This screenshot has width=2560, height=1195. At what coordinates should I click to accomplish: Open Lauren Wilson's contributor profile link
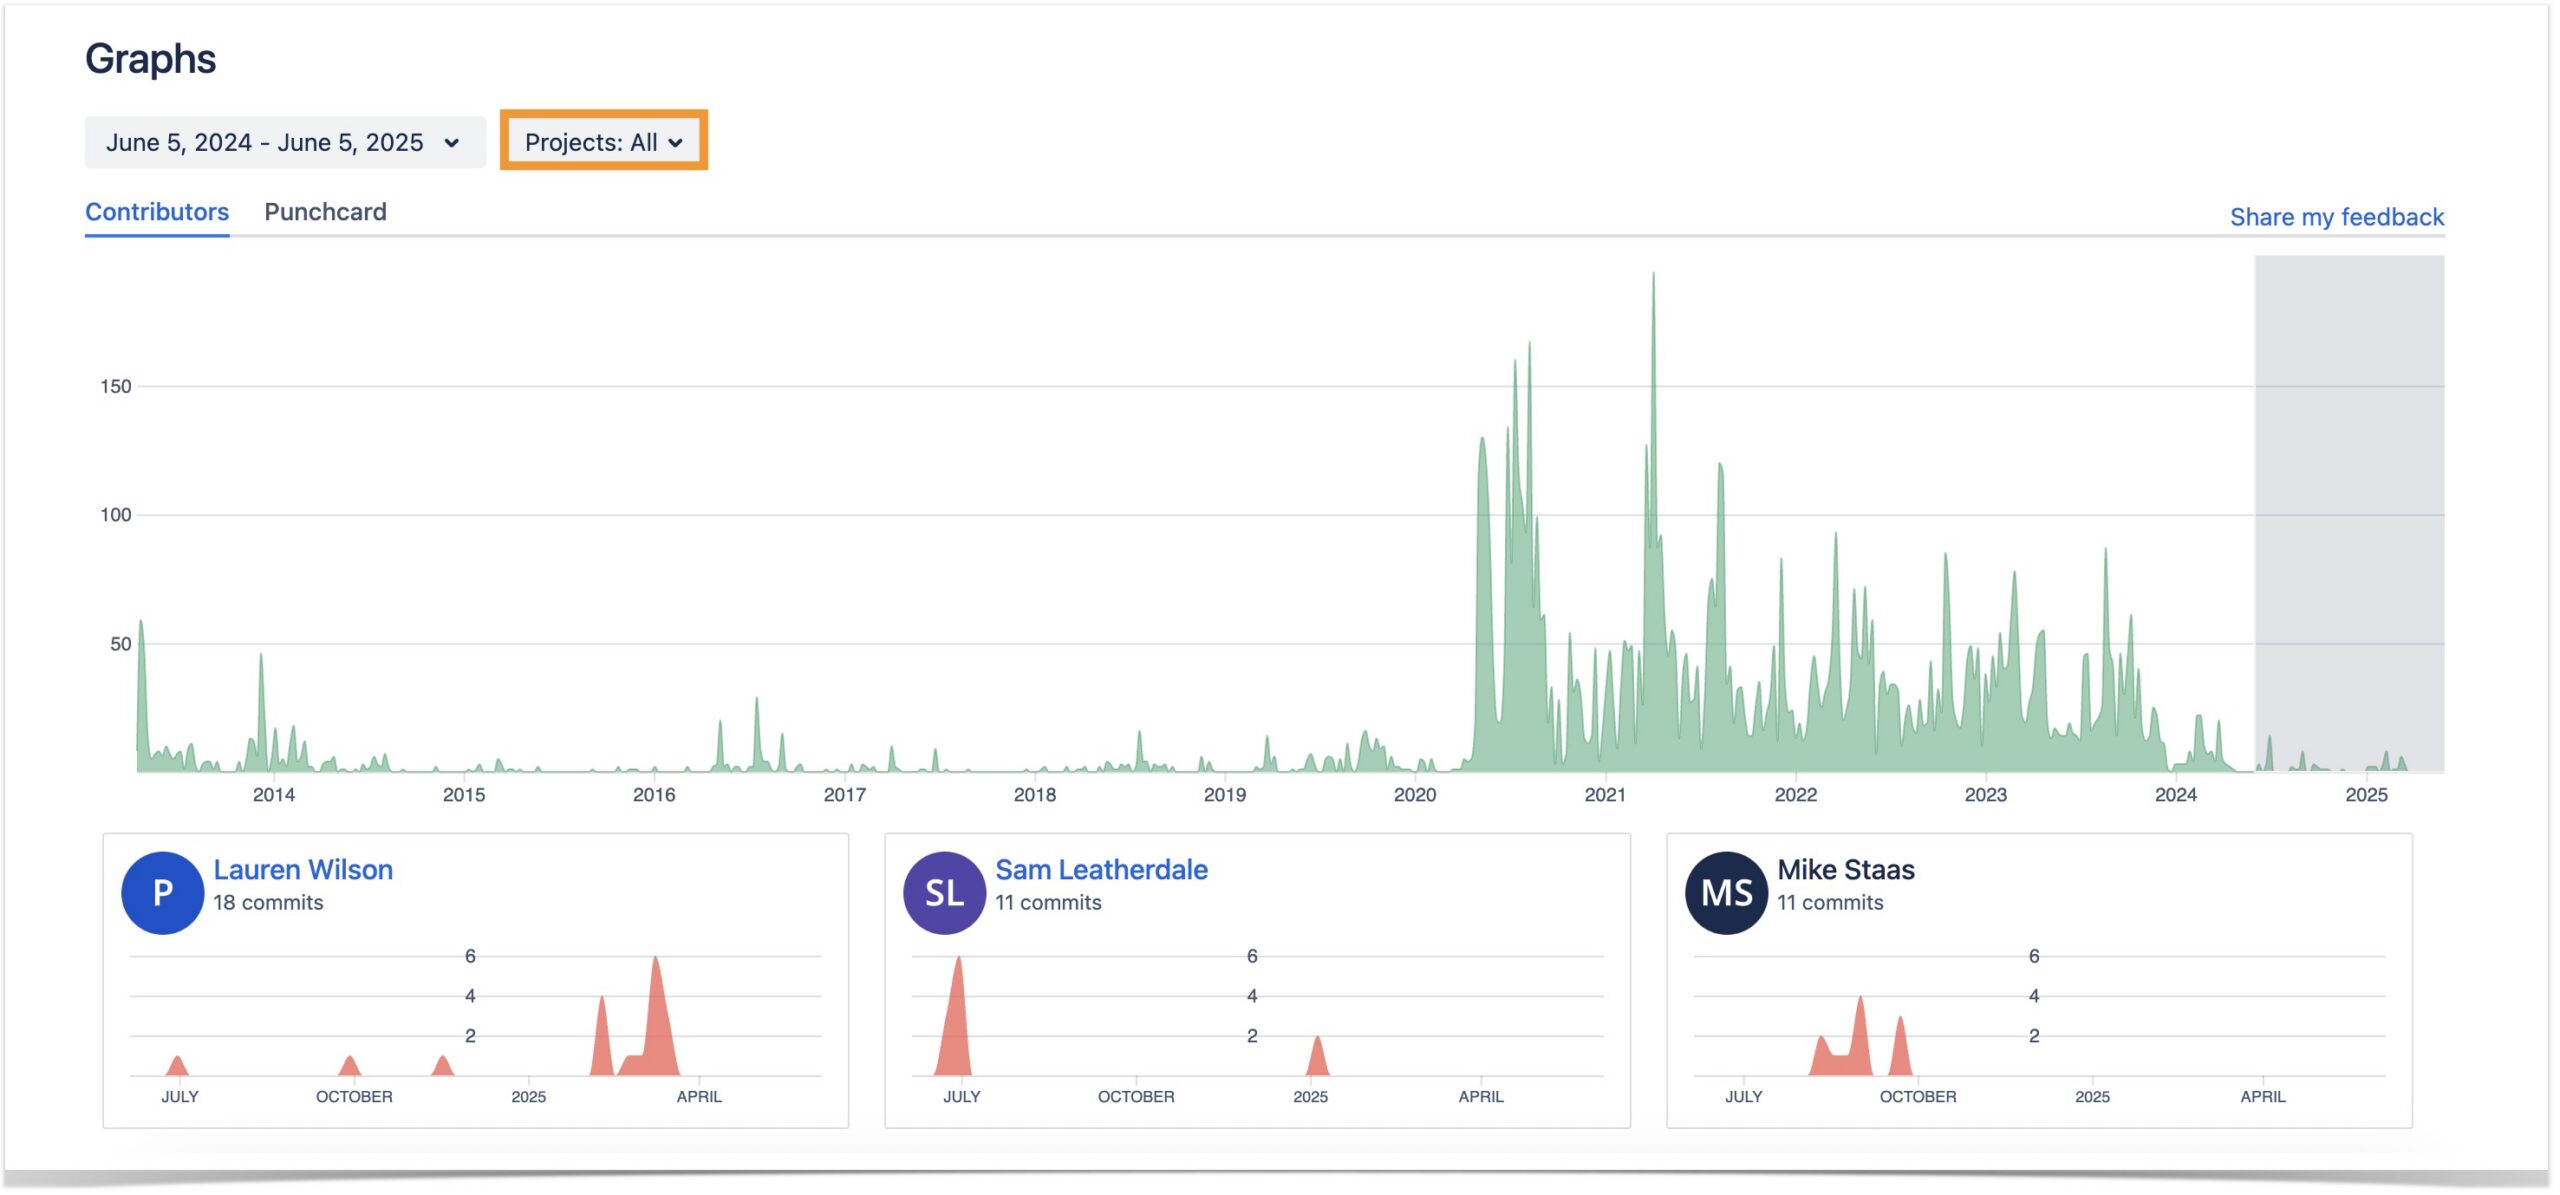303,869
